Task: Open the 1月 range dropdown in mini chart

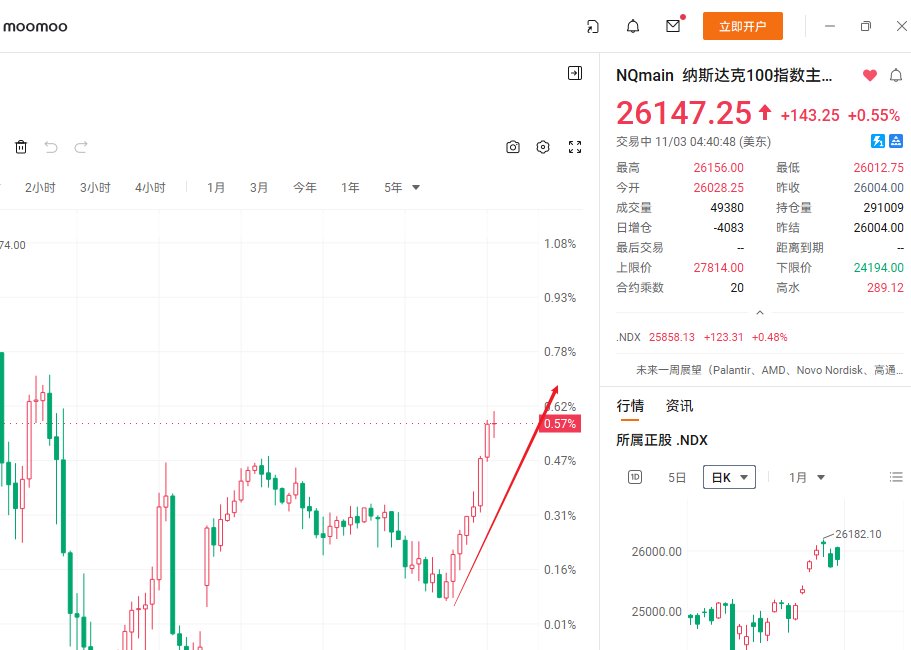Action: tap(806, 477)
